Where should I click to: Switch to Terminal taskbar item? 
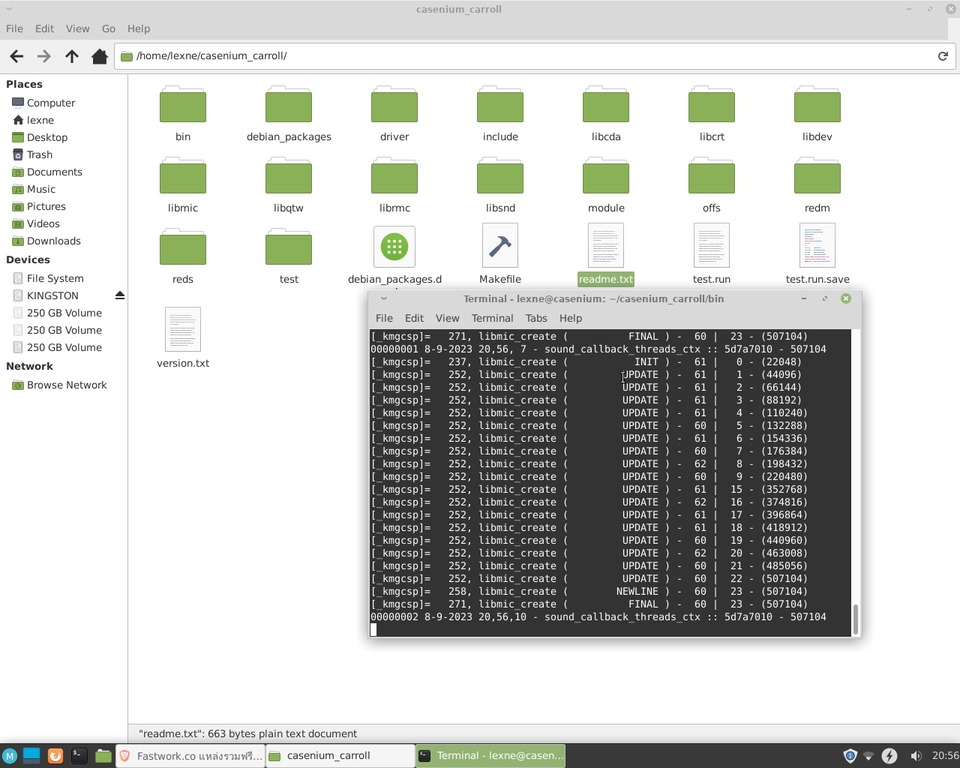490,756
